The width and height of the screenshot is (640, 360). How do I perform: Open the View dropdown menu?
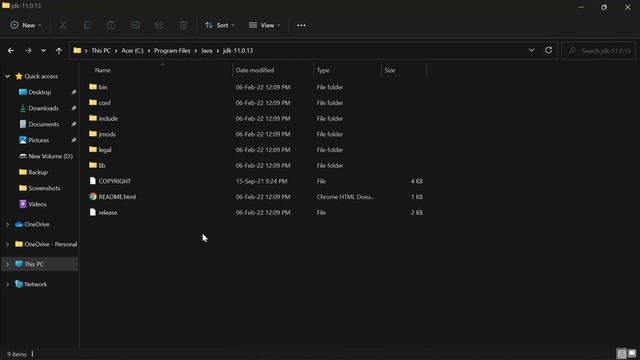click(264, 25)
